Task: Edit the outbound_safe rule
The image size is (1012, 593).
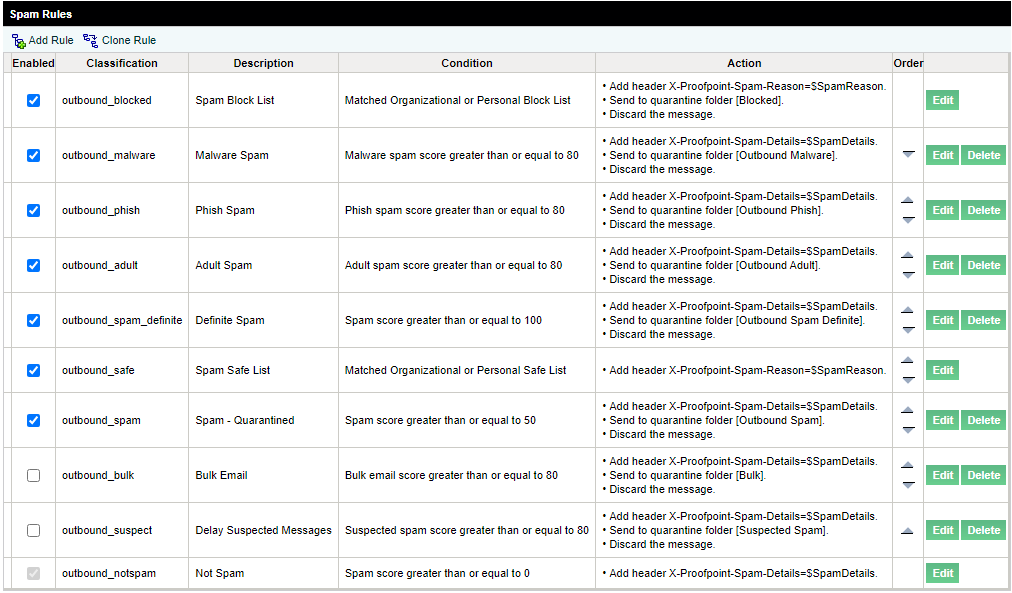Action: pyautogui.click(x=942, y=369)
